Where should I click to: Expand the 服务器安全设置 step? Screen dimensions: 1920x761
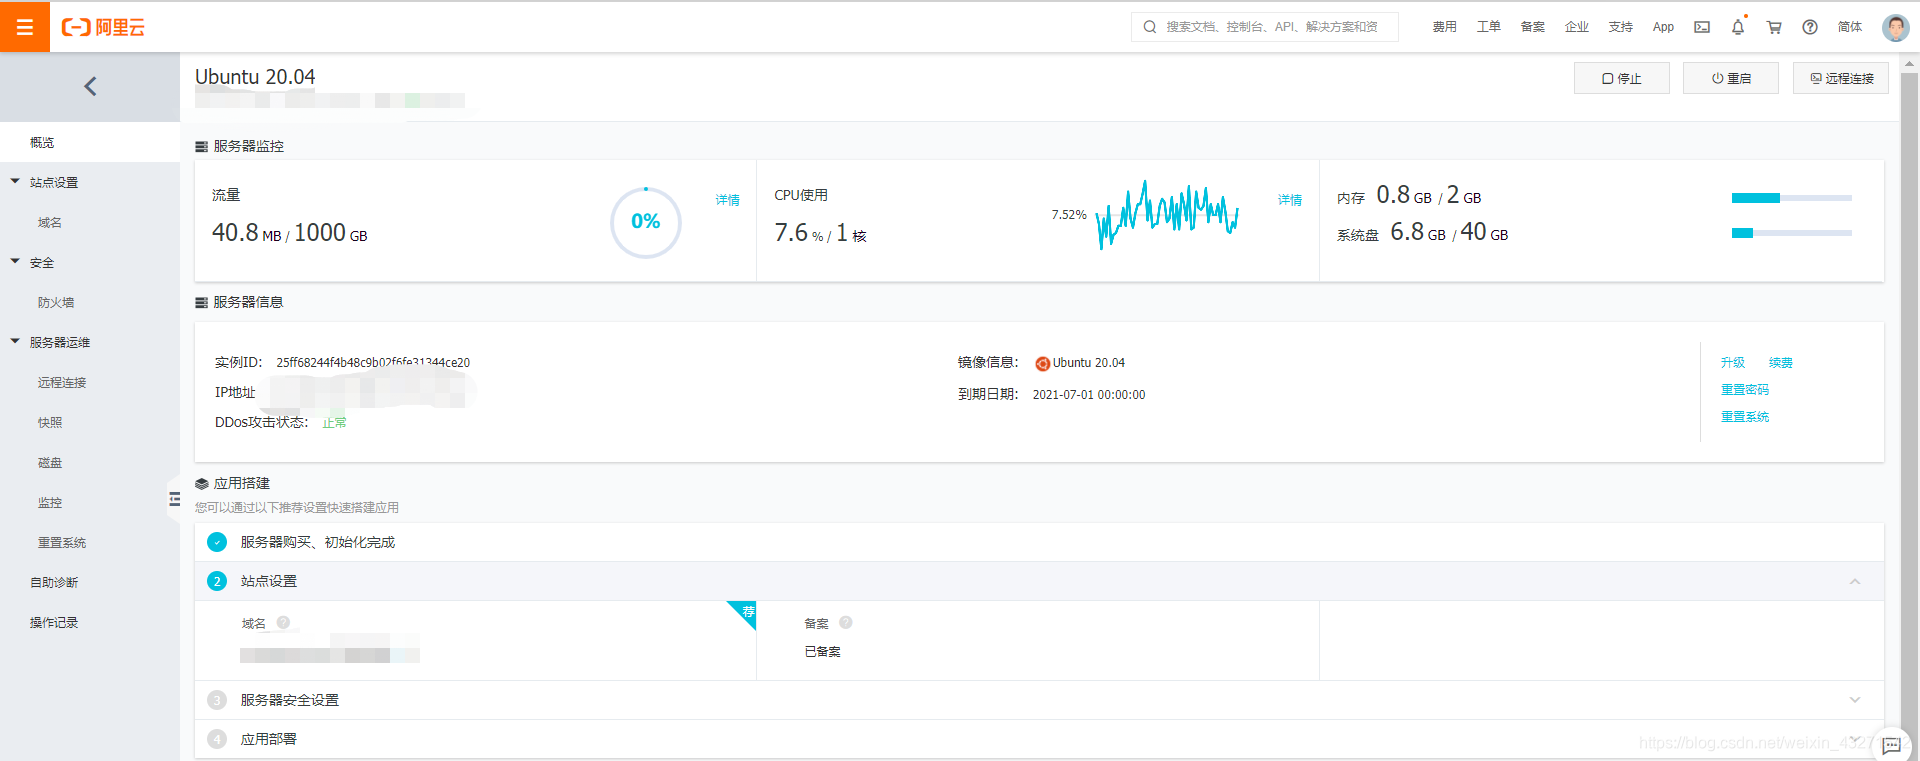click(1855, 700)
